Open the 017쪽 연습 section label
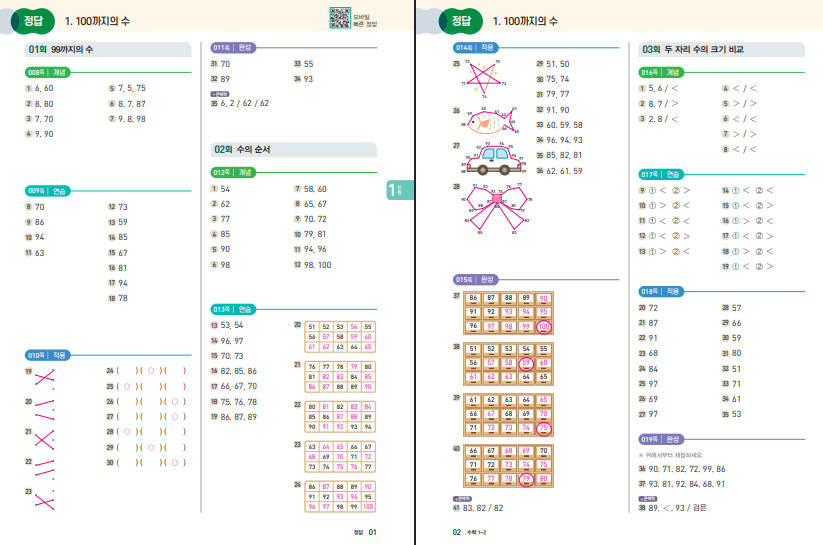823x545 pixels. pos(661,174)
